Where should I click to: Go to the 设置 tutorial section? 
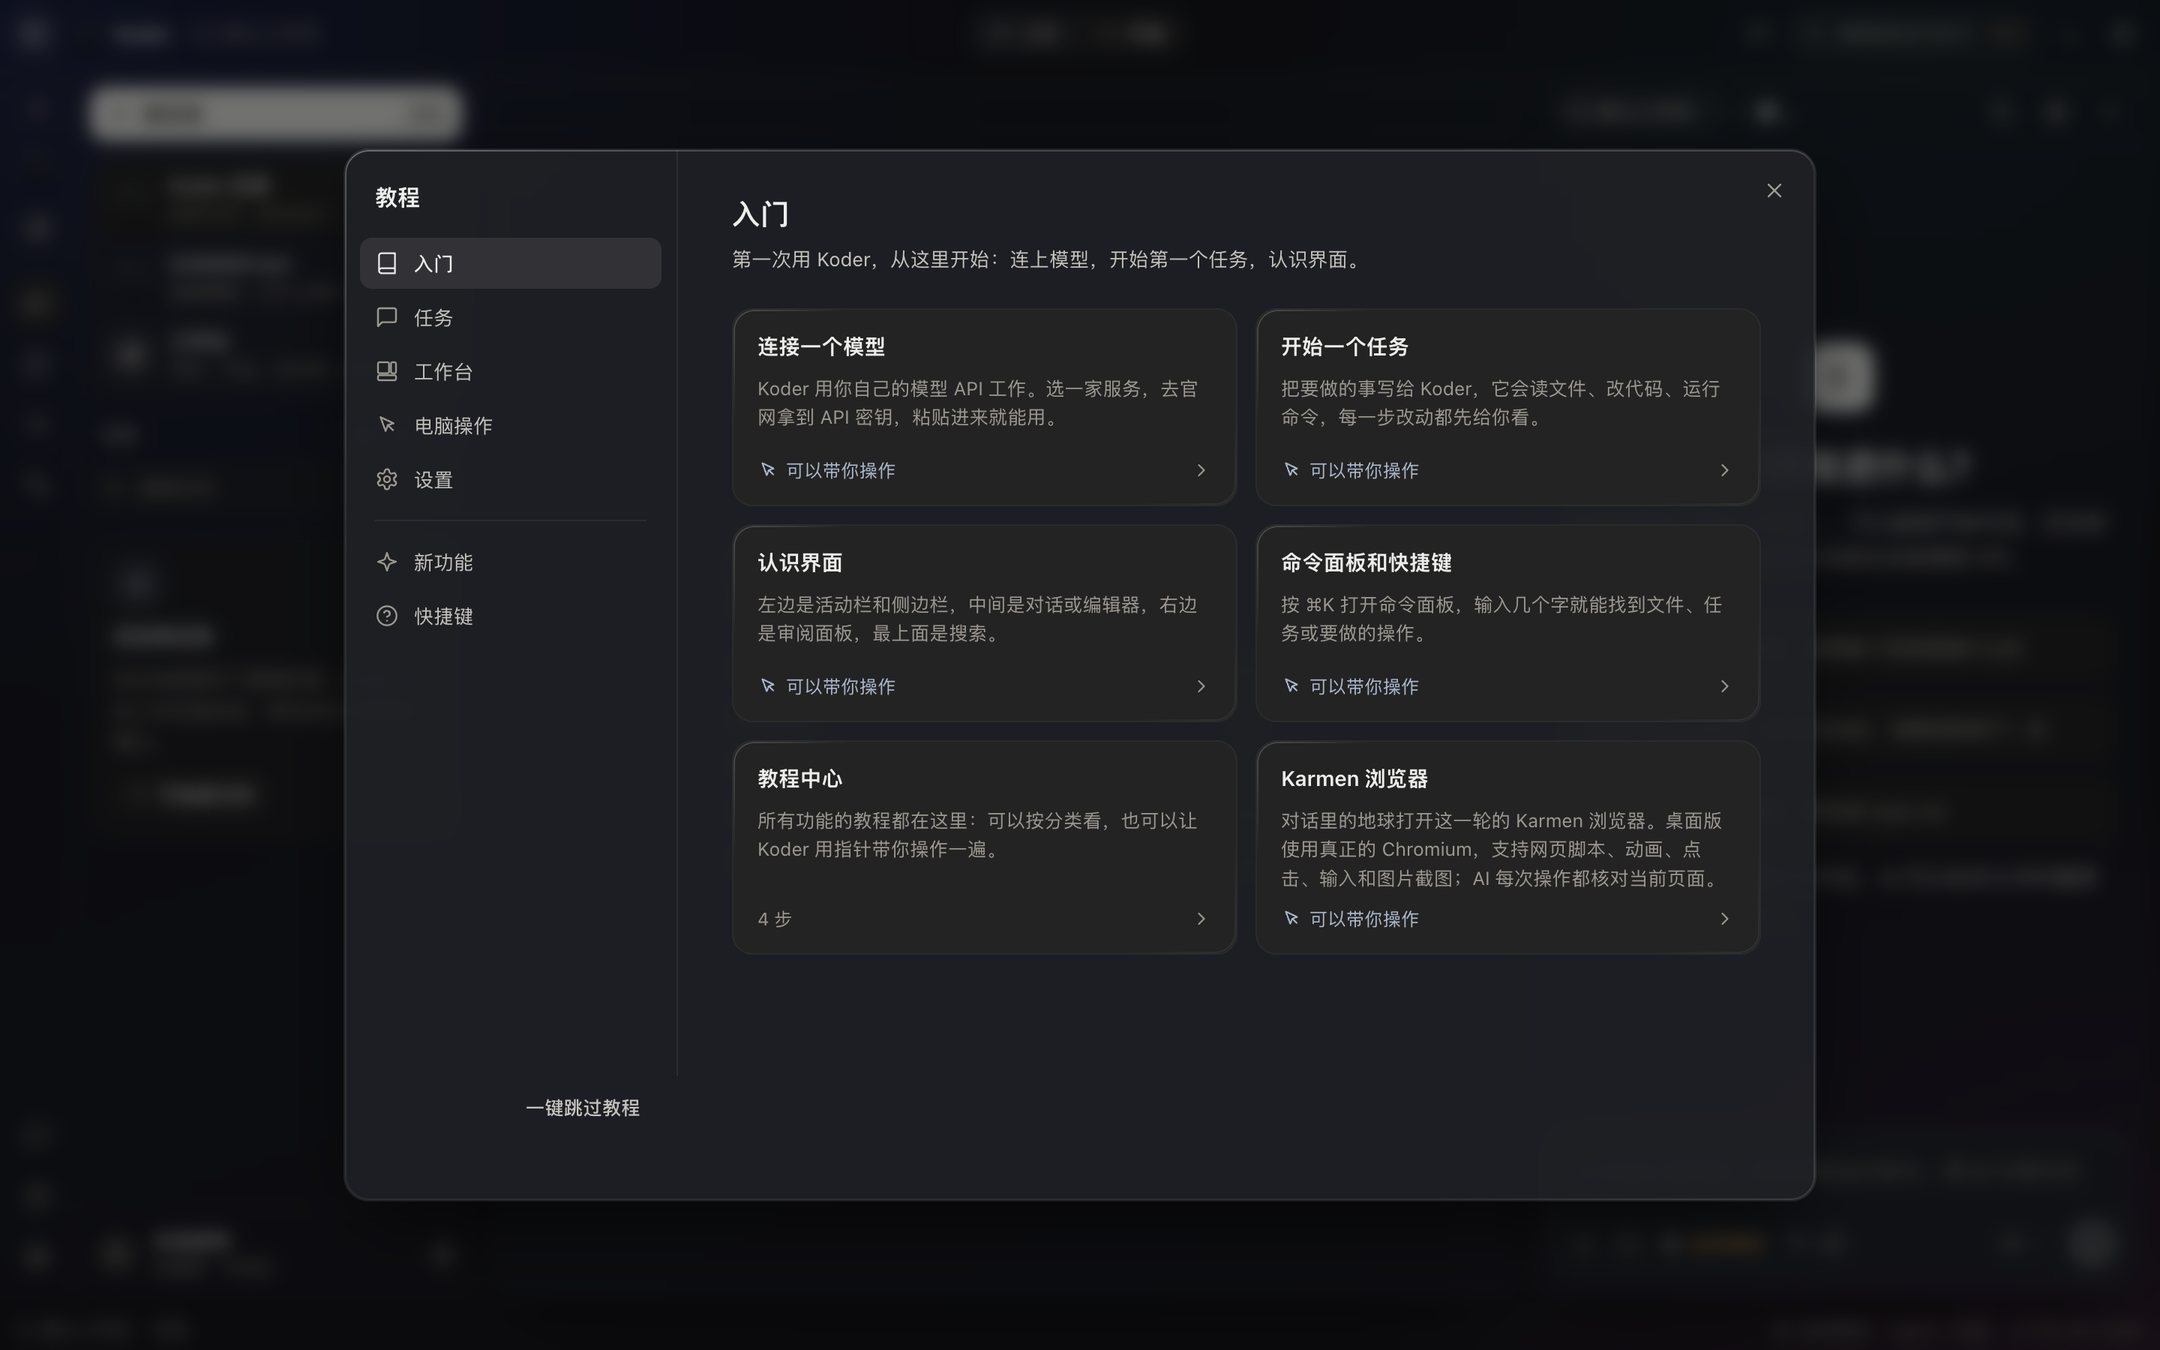[x=510, y=479]
